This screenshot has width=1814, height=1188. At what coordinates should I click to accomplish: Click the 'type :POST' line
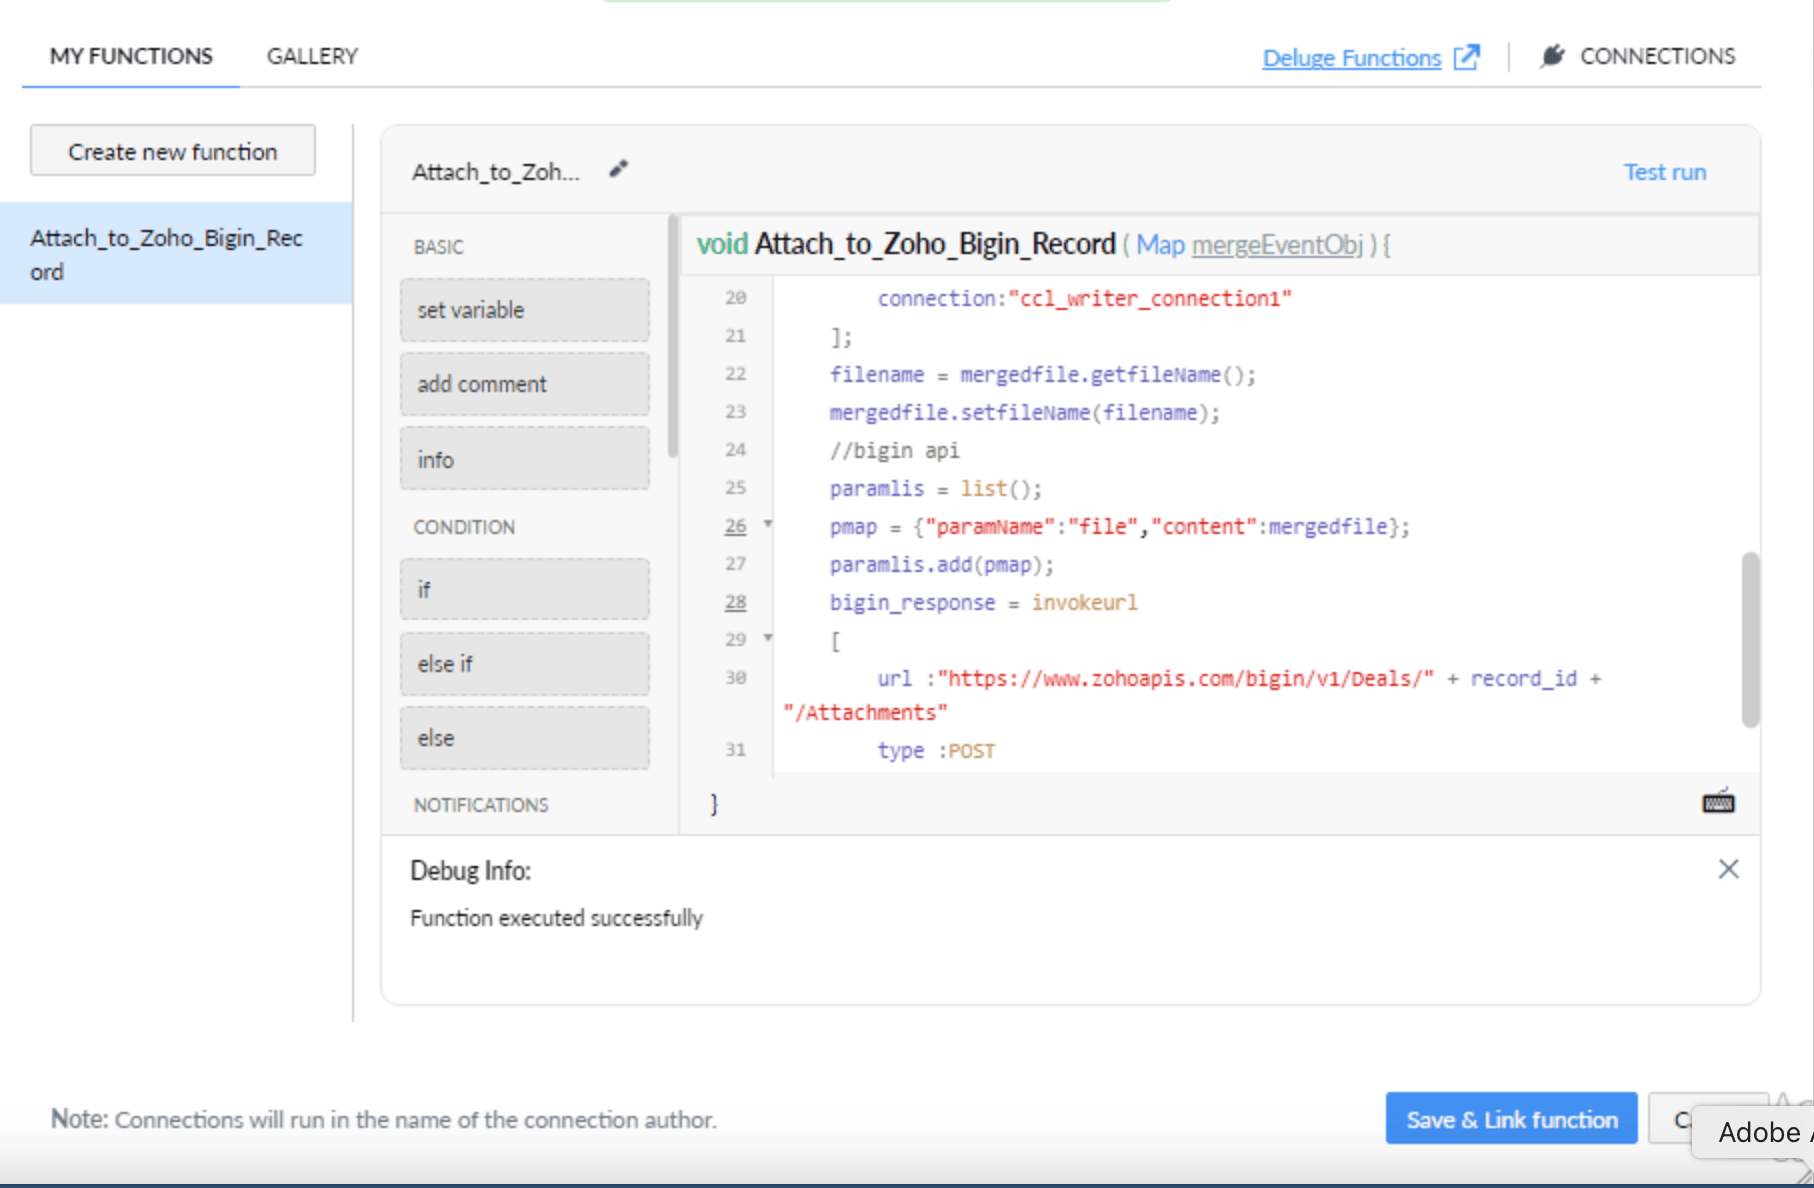tap(936, 750)
